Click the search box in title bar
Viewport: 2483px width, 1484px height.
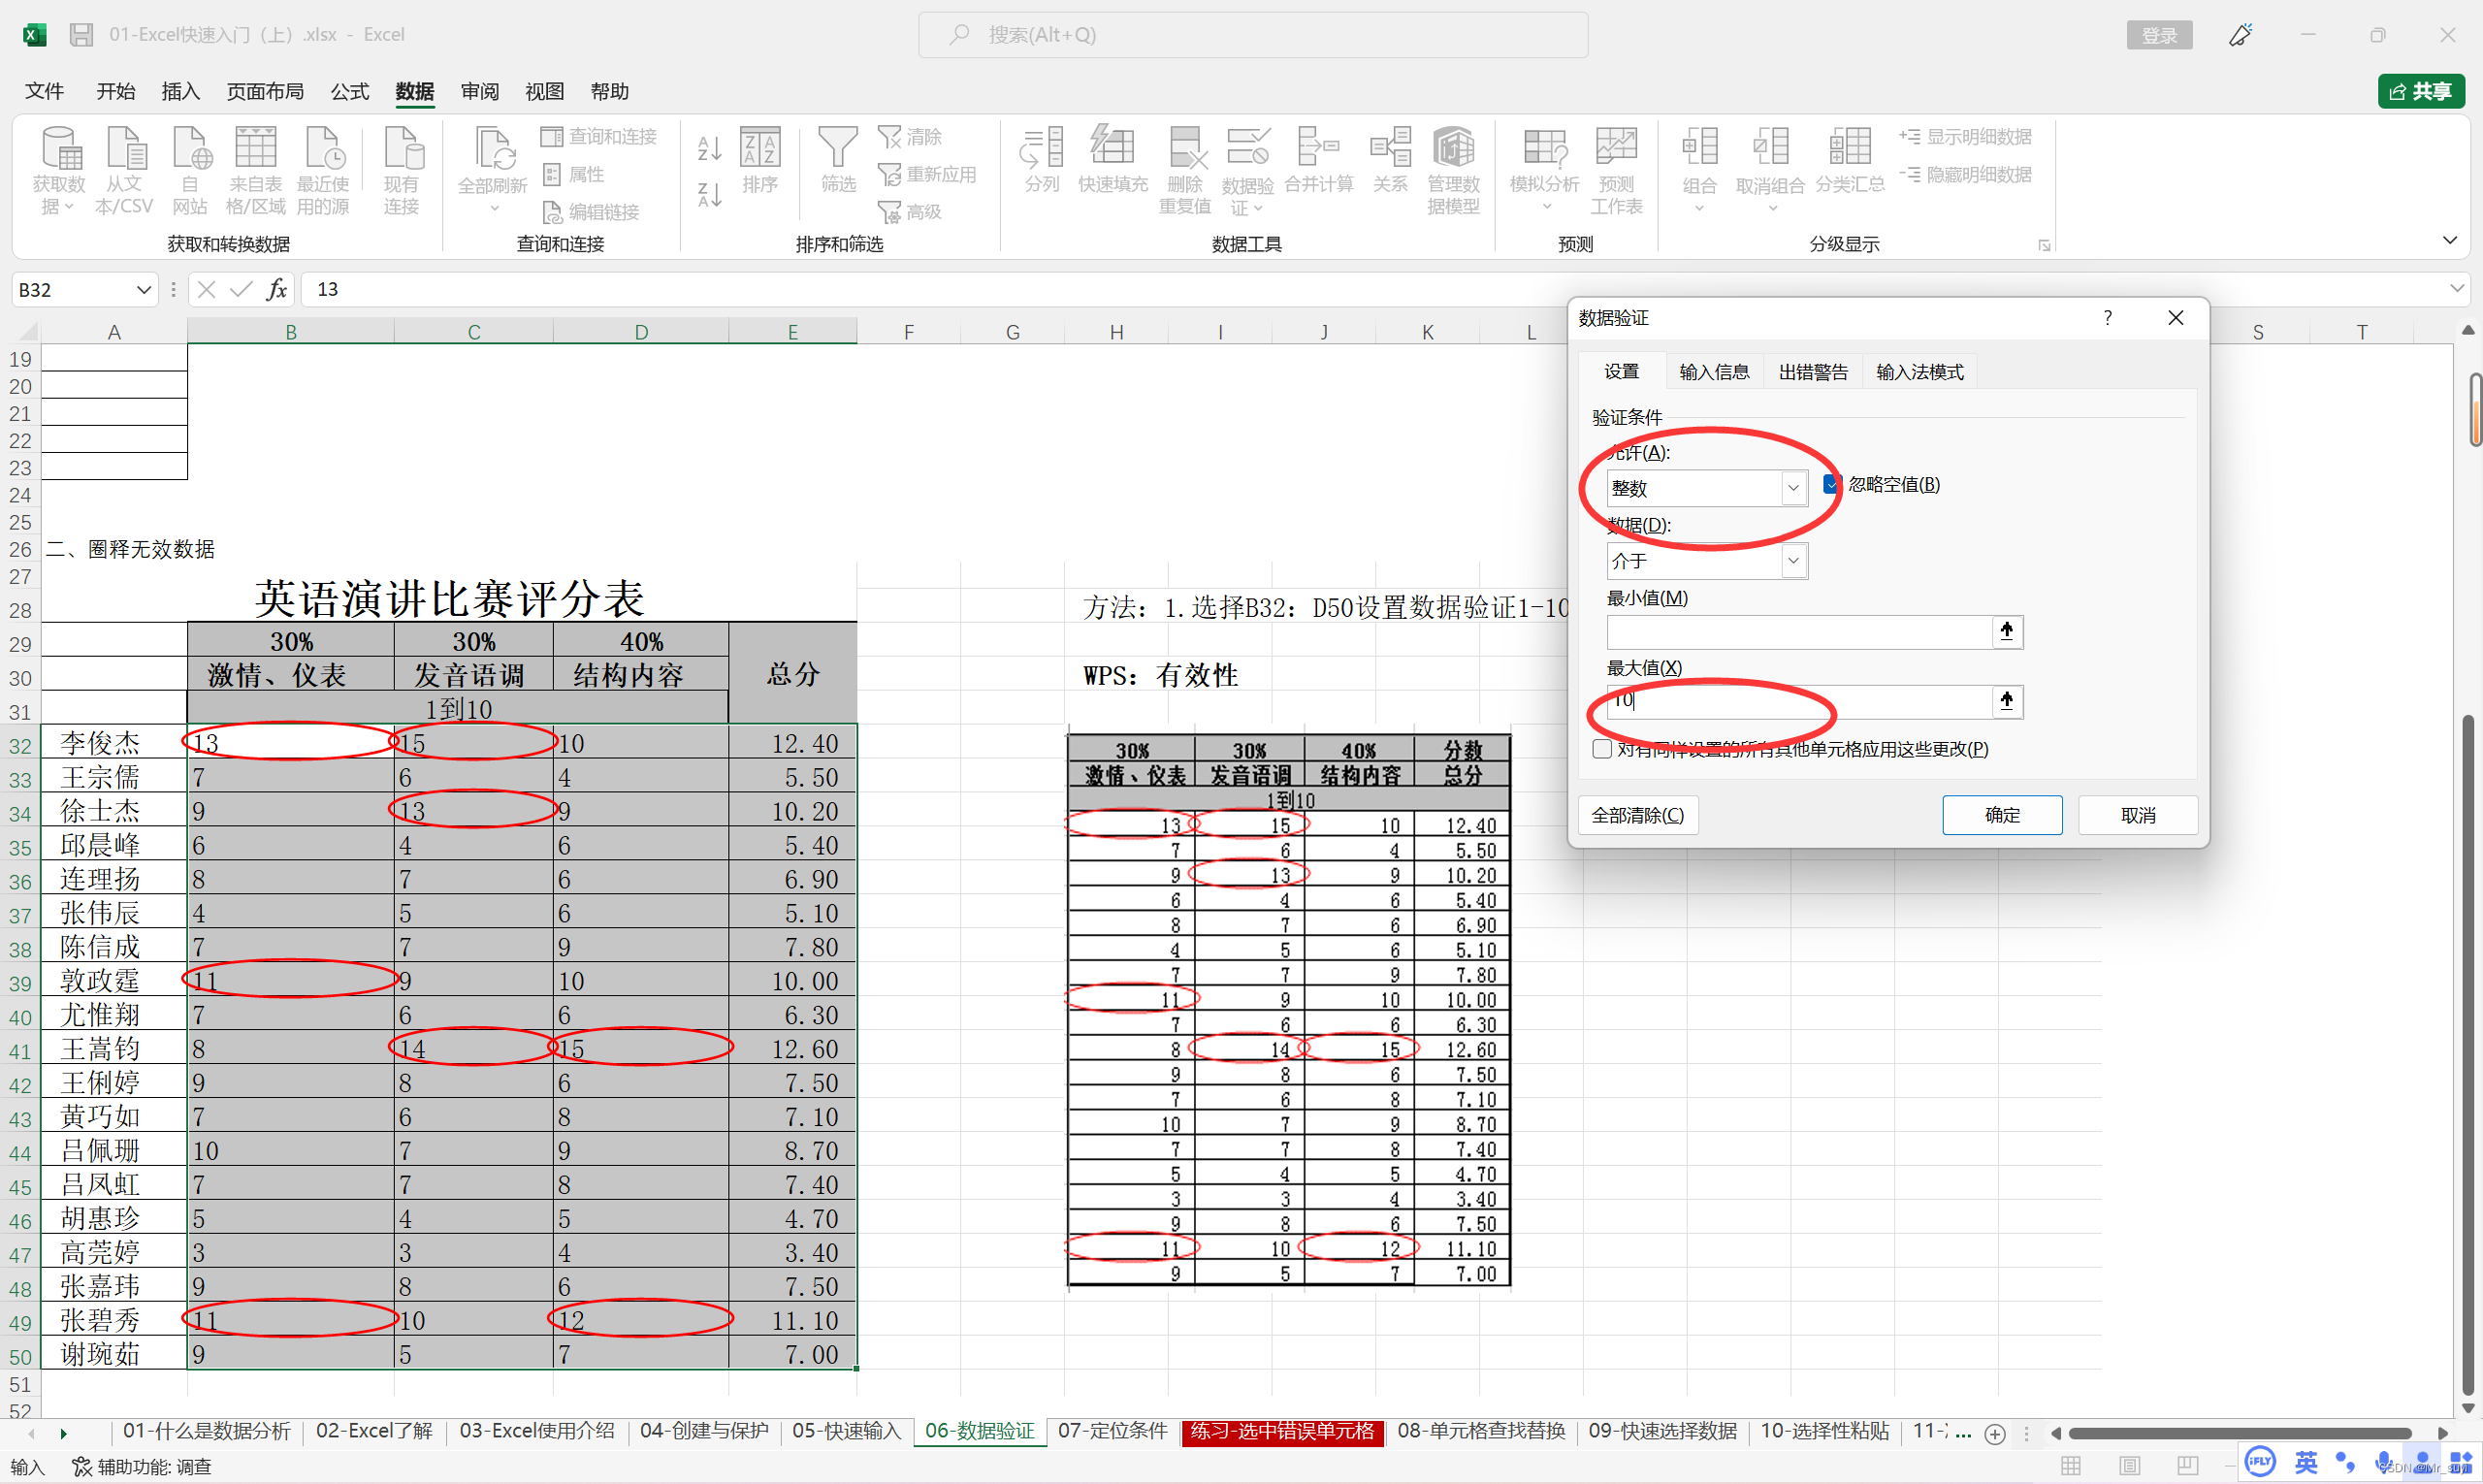(x=1253, y=35)
